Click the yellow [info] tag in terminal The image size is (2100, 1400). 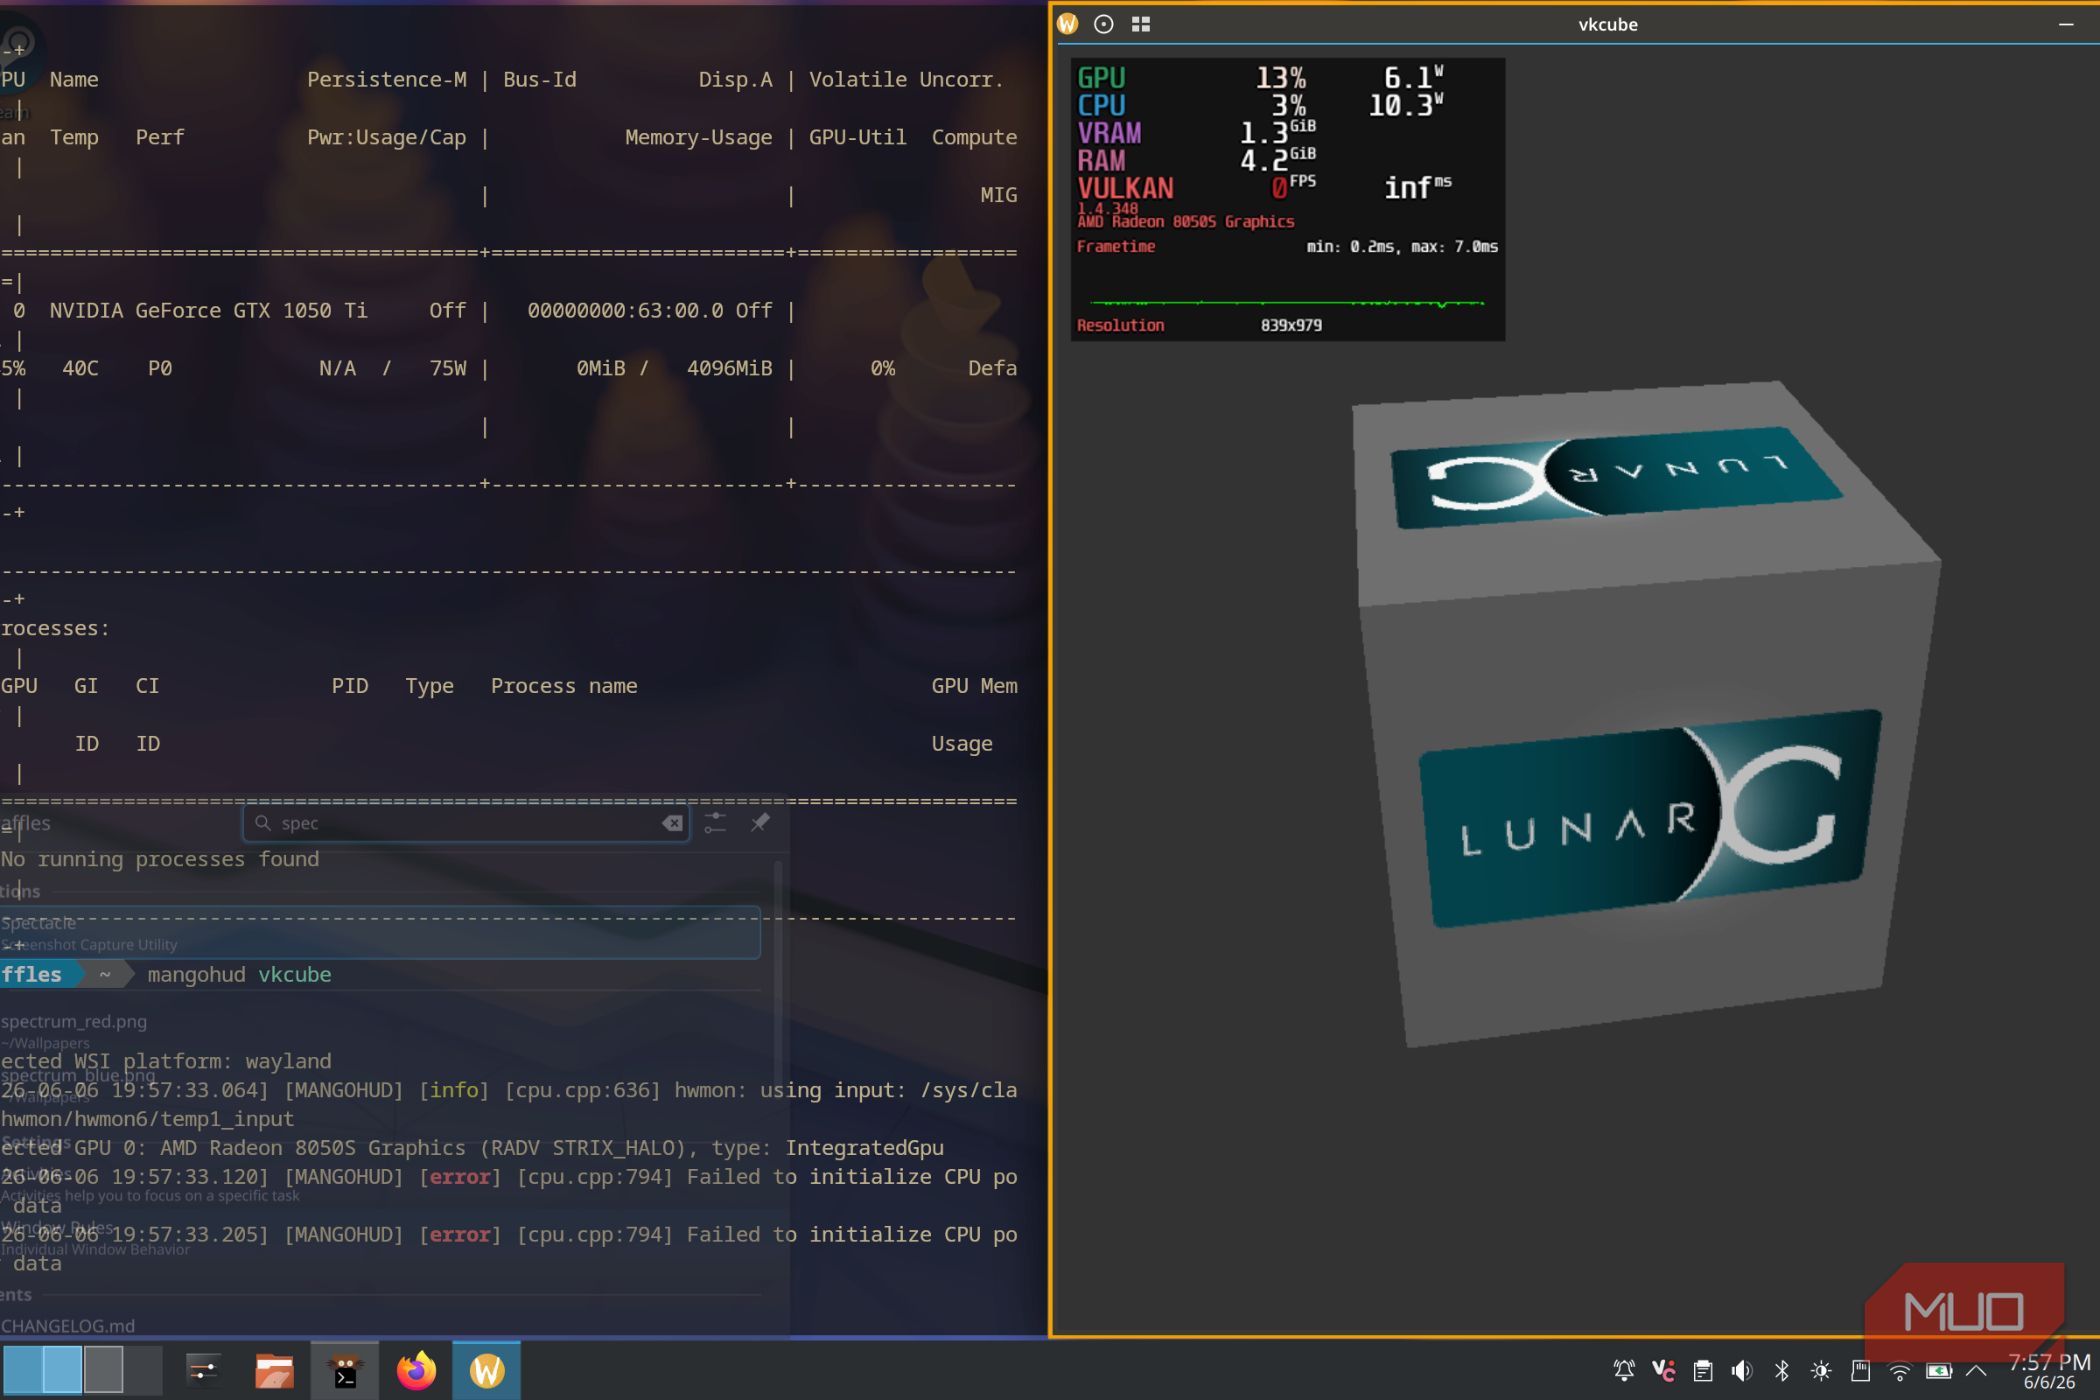click(454, 1090)
